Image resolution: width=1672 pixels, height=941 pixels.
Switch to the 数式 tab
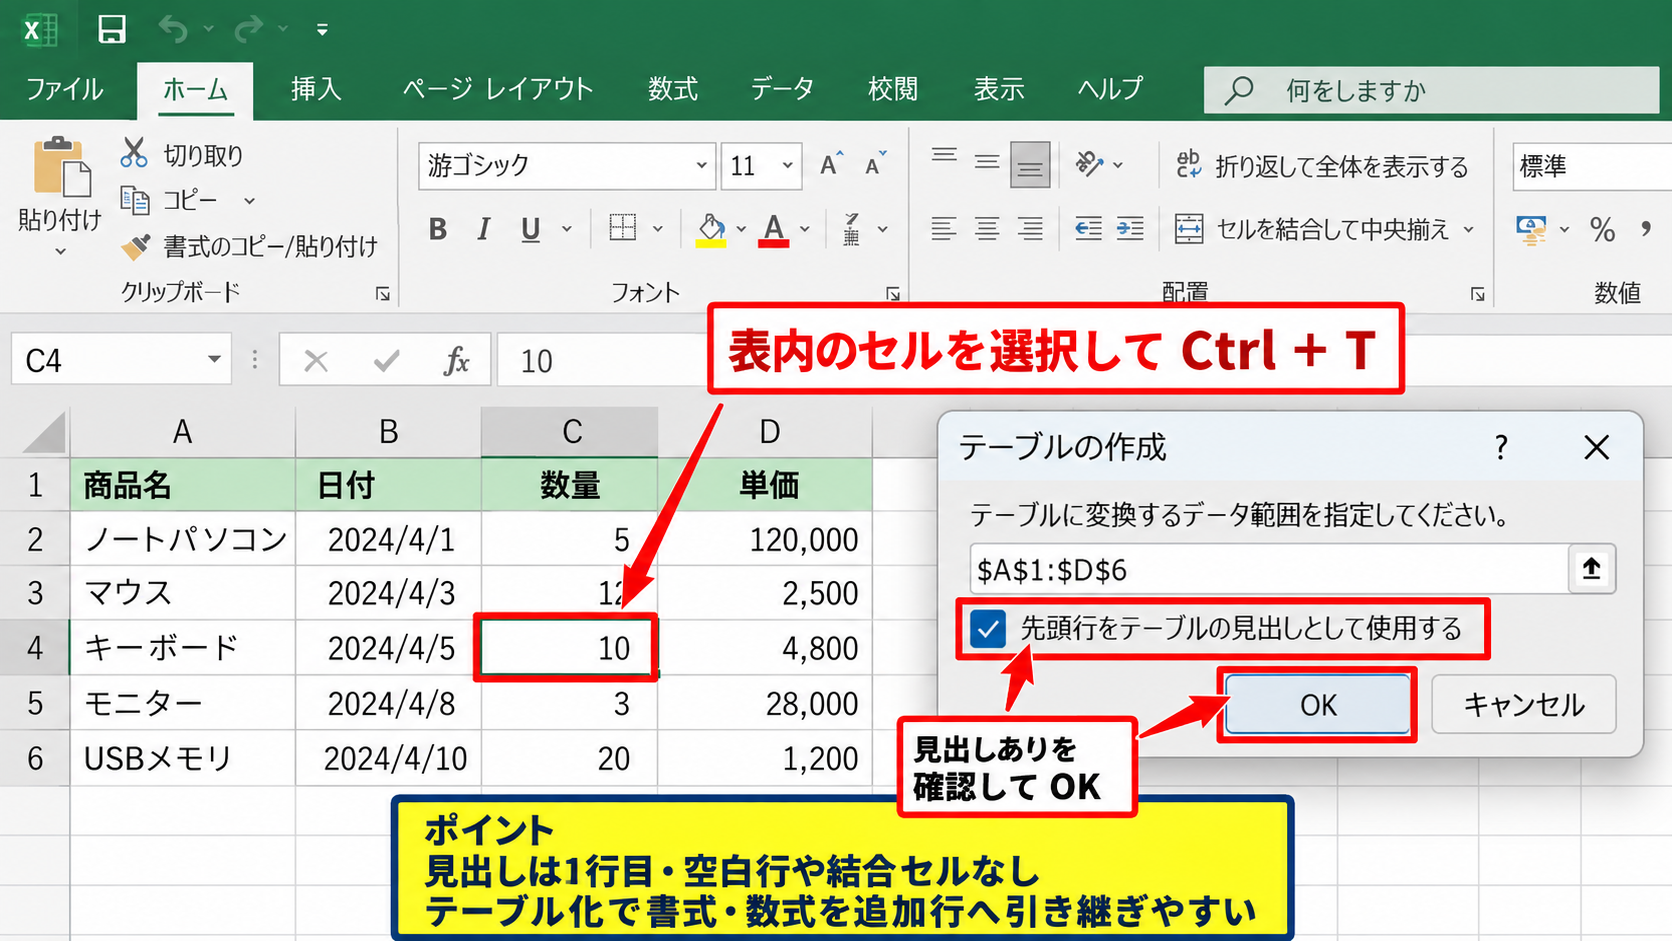[672, 90]
